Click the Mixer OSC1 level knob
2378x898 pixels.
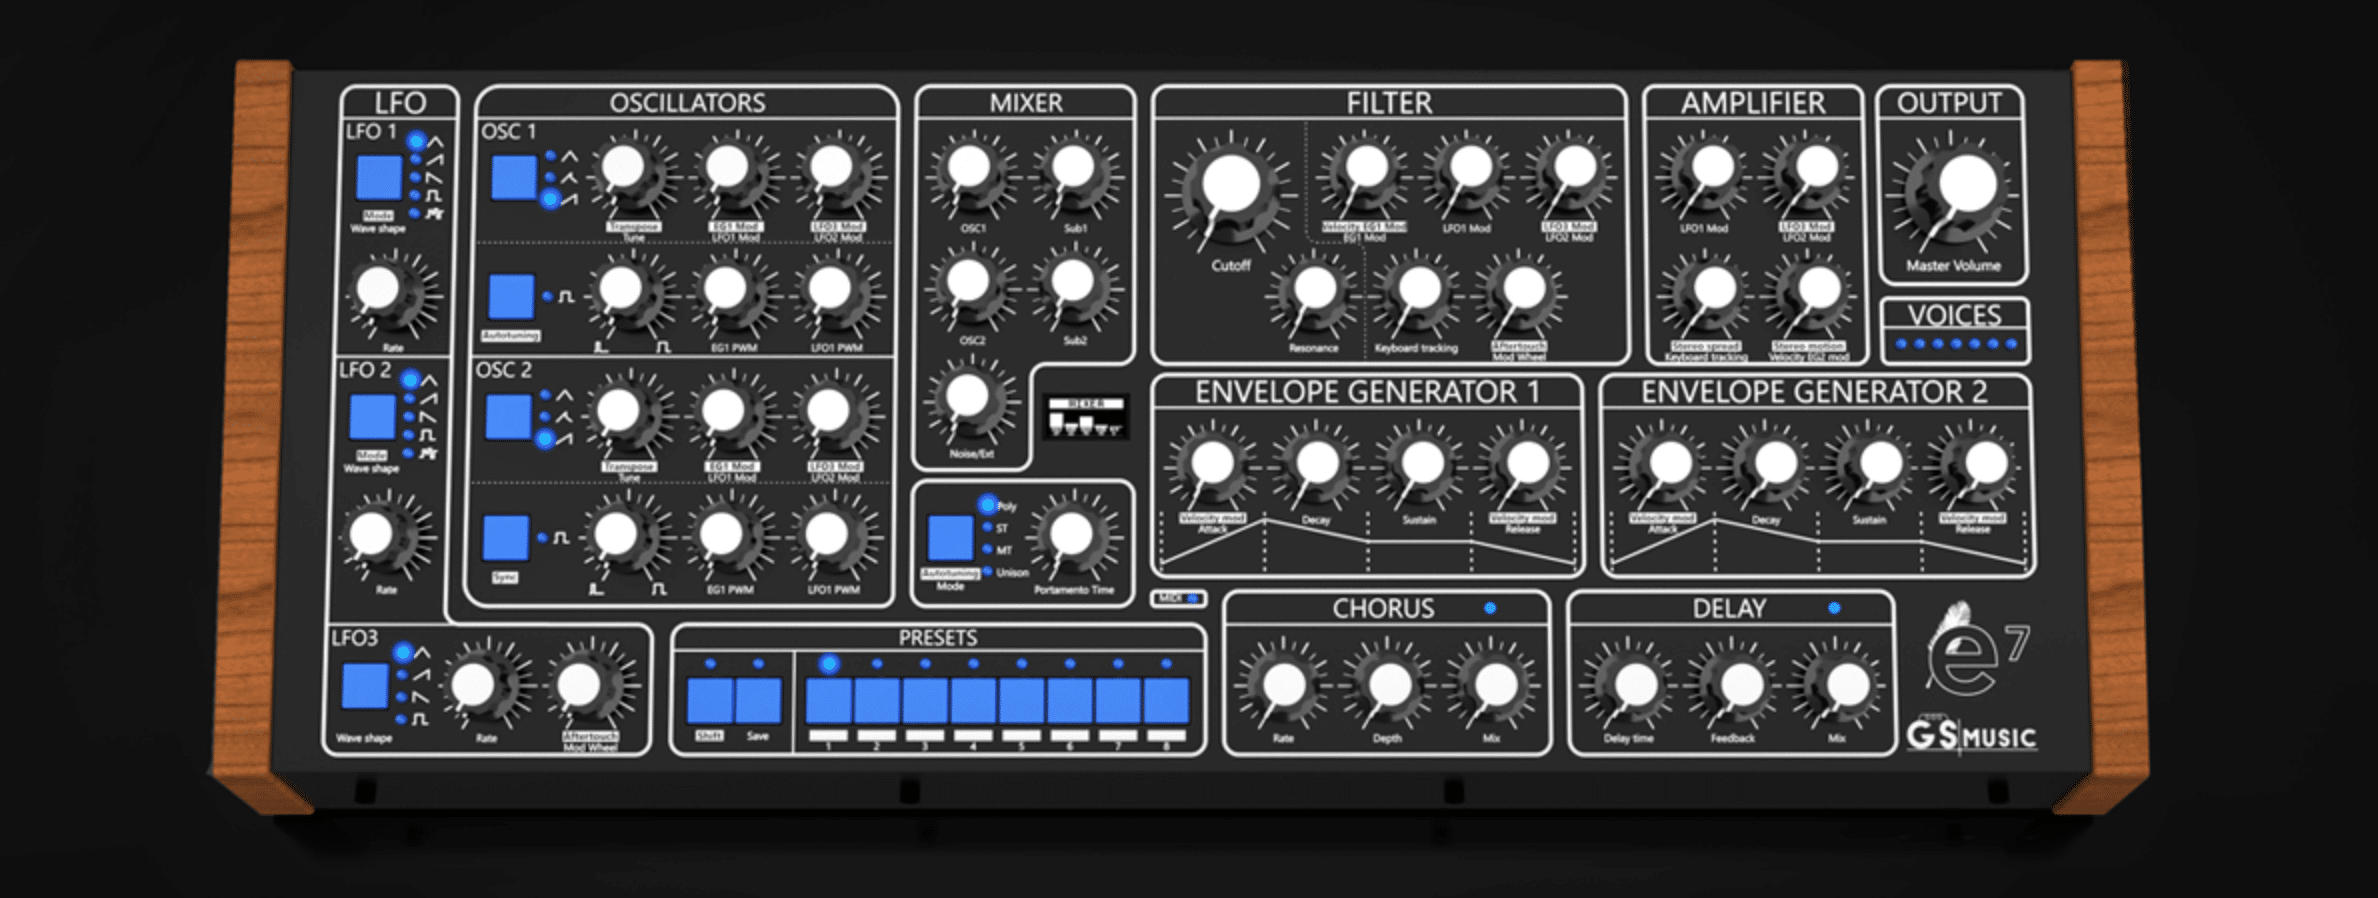(970, 170)
